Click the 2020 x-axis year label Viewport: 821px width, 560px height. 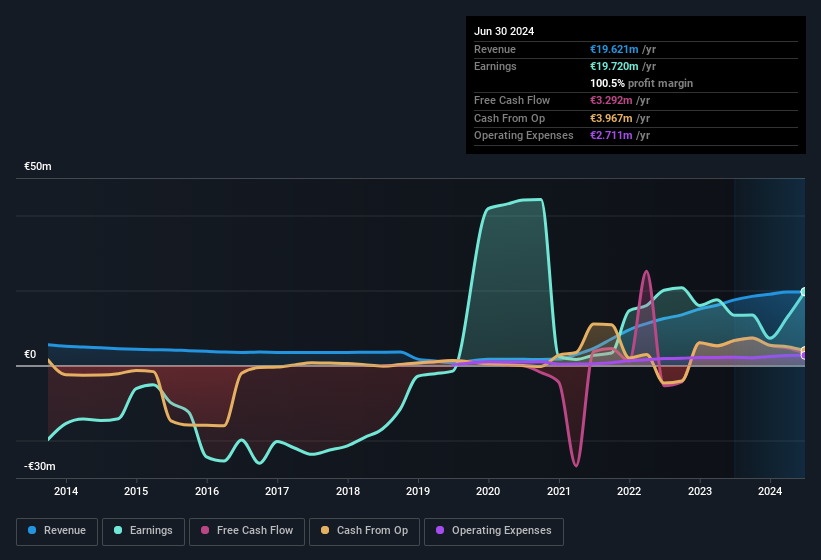pos(488,491)
